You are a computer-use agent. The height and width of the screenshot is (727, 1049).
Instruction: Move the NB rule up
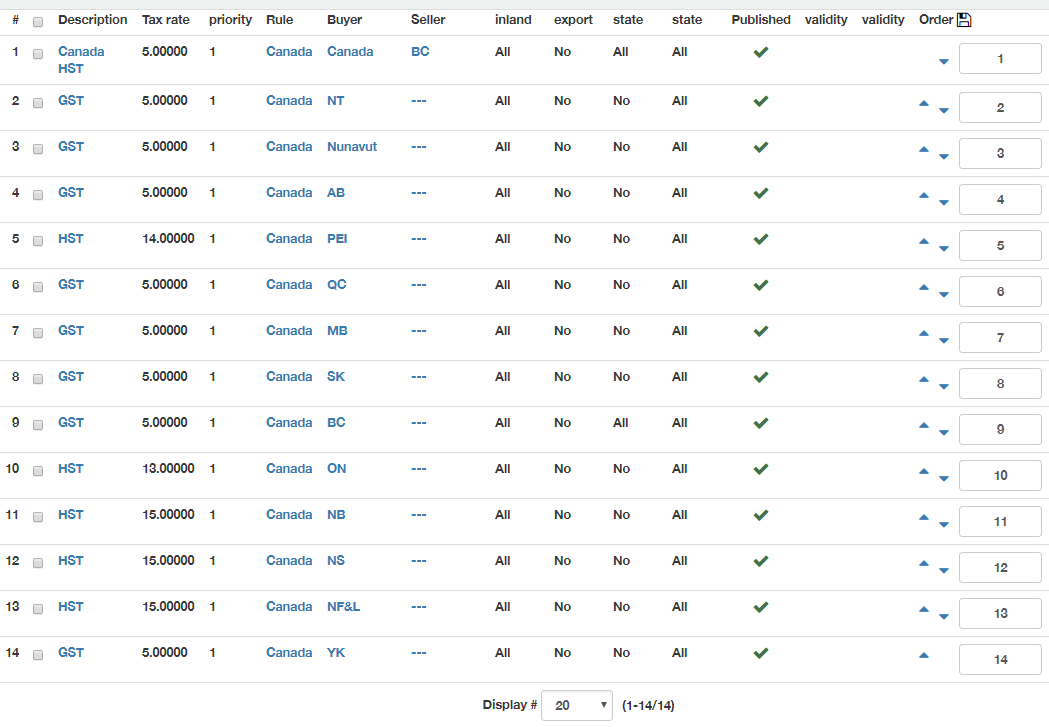pyautogui.click(x=924, y=518)
